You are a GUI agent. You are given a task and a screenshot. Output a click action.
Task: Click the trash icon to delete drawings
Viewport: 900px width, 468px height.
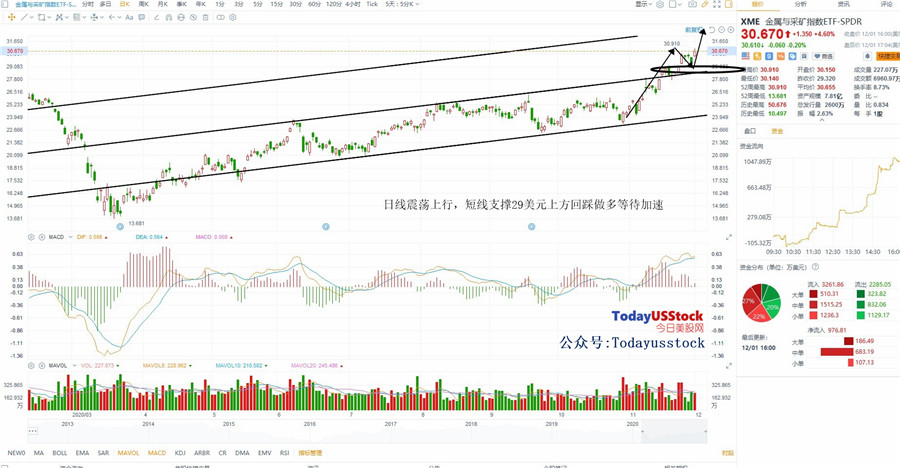pos(205,17)
